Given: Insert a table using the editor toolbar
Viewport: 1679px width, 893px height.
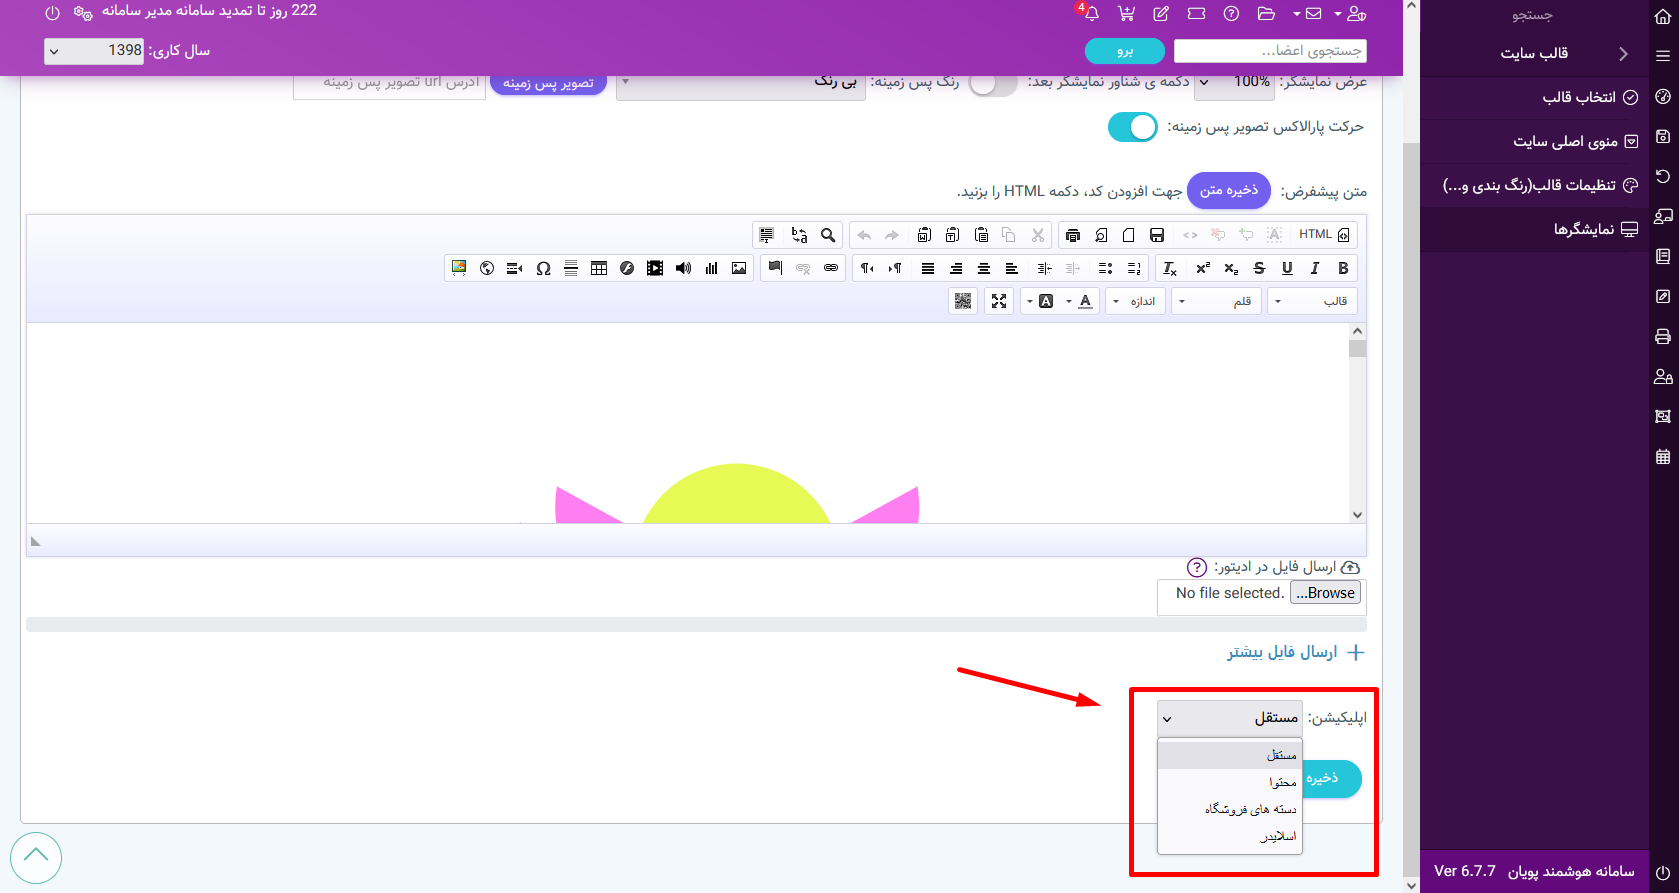Looking at the screenshot, I should (x=599, y=268).
